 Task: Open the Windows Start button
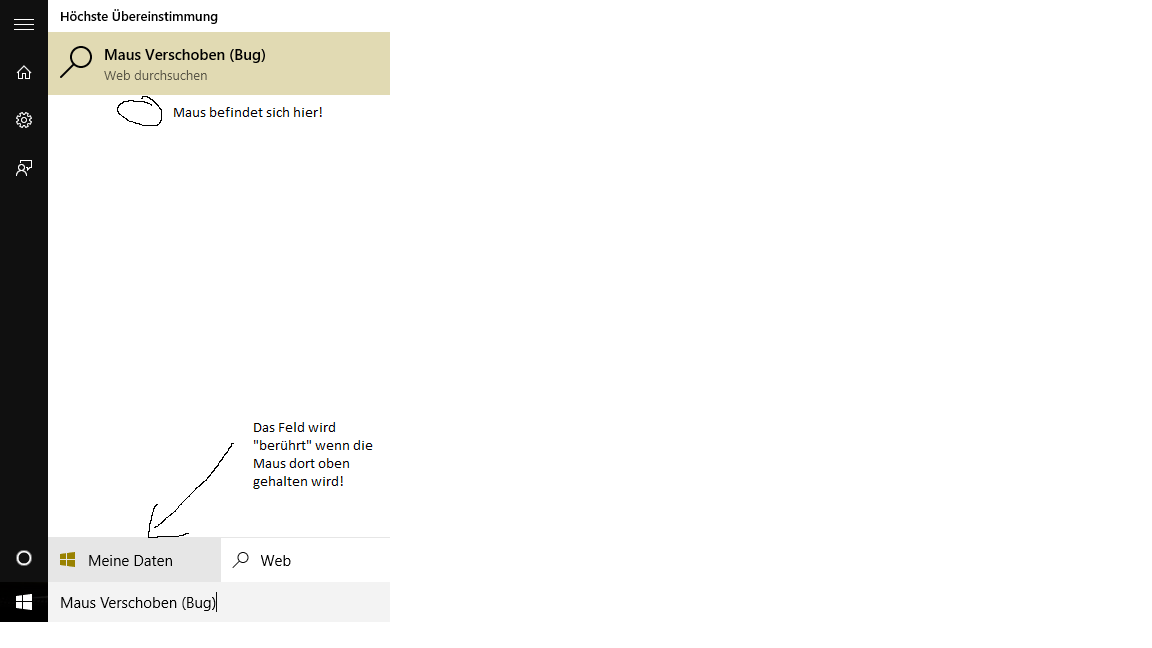pyautogui.click(x=24, y=602)
